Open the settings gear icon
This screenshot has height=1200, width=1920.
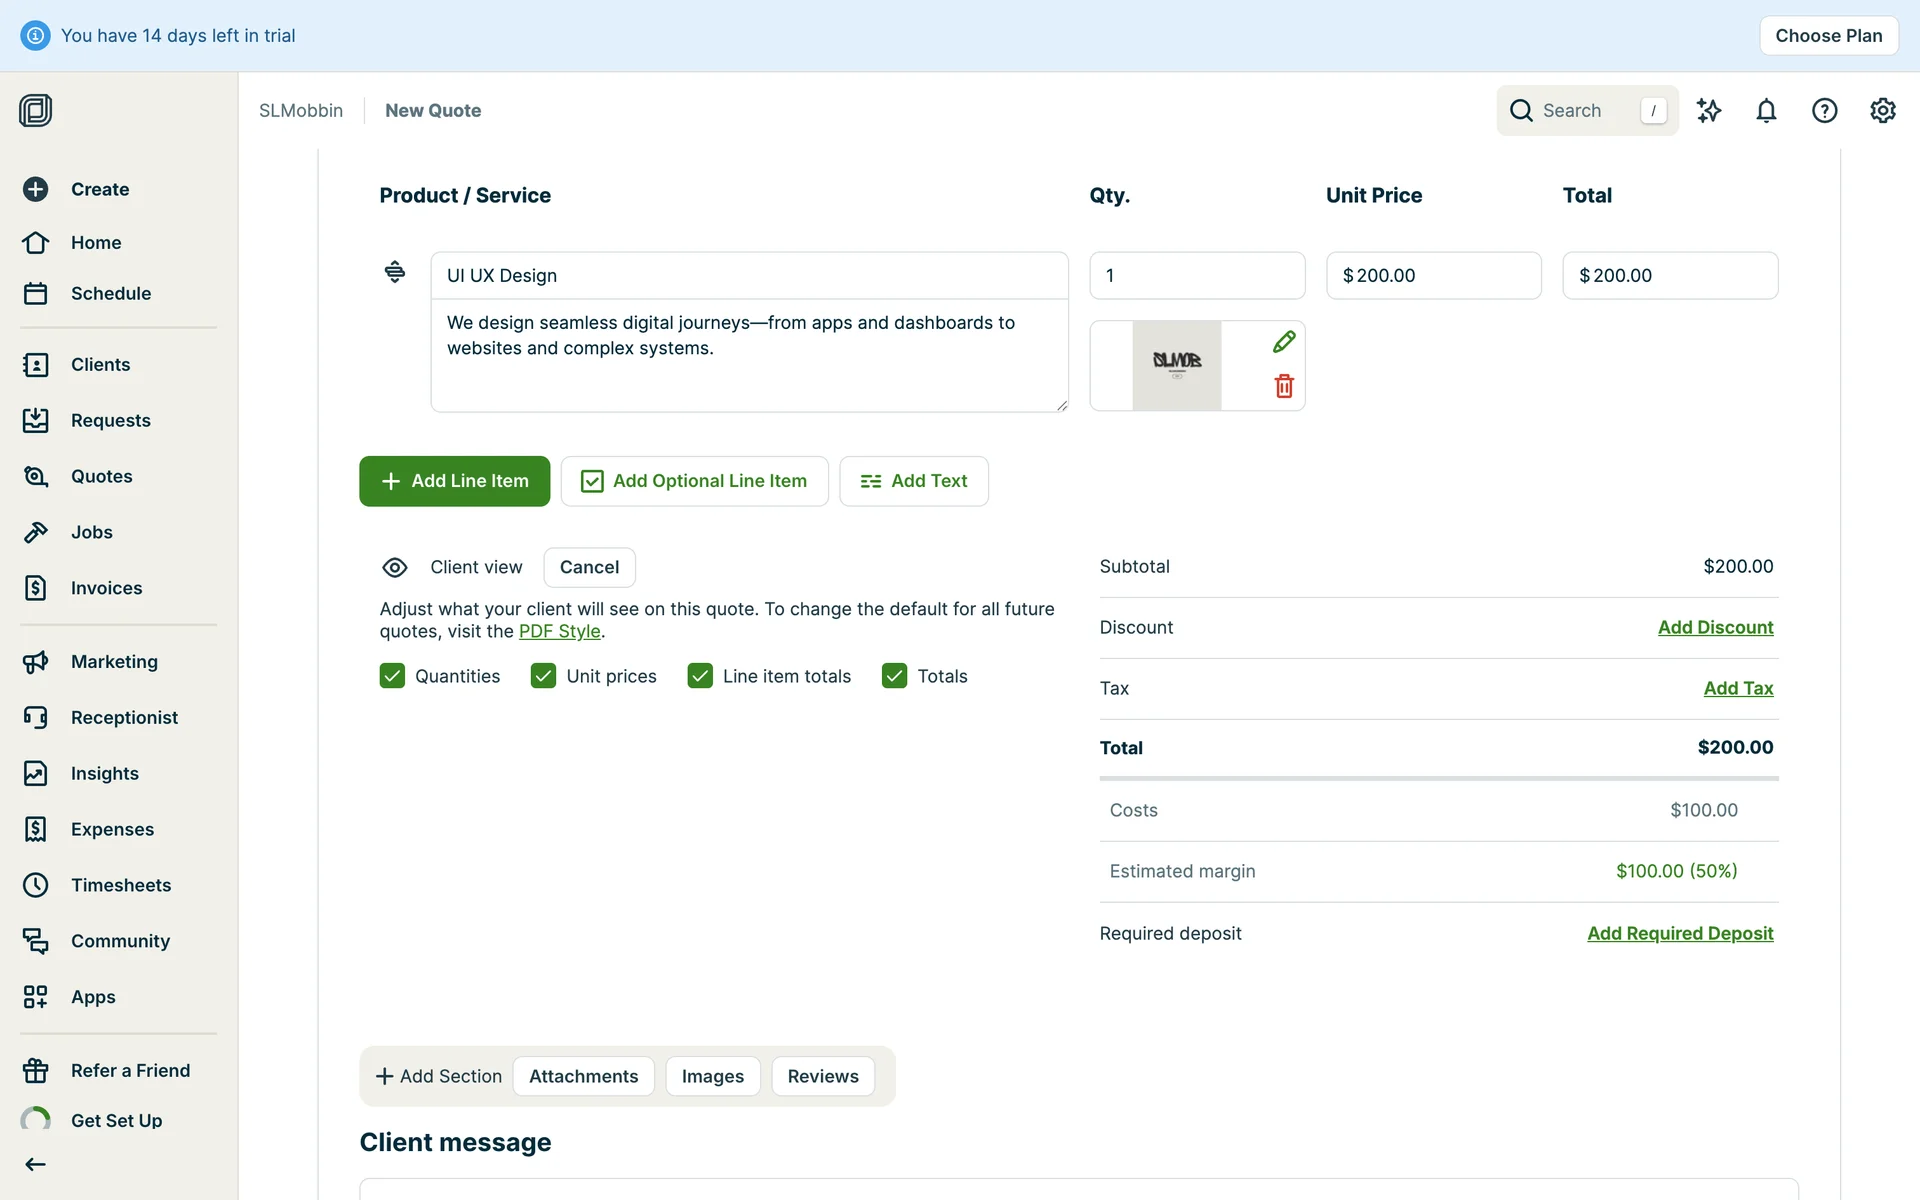coord(1882,110)
